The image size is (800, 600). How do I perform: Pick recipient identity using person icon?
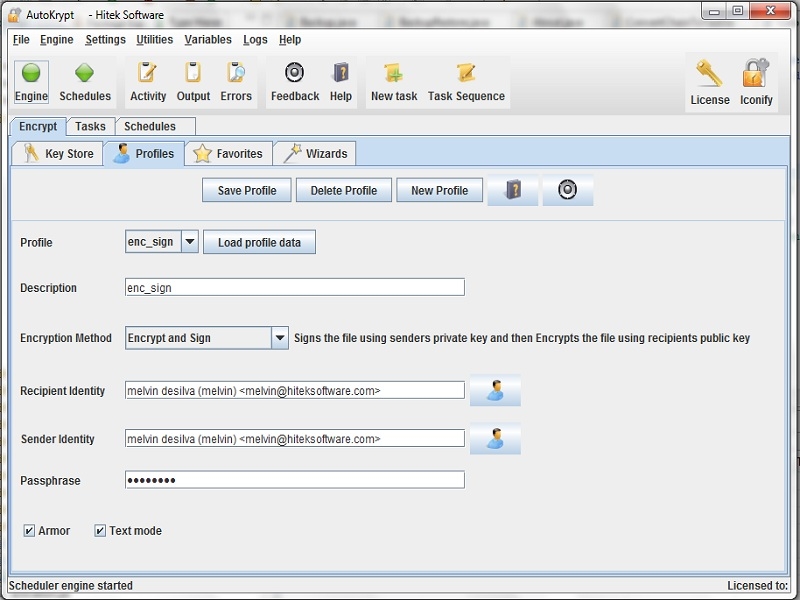(x=495, y=391)
